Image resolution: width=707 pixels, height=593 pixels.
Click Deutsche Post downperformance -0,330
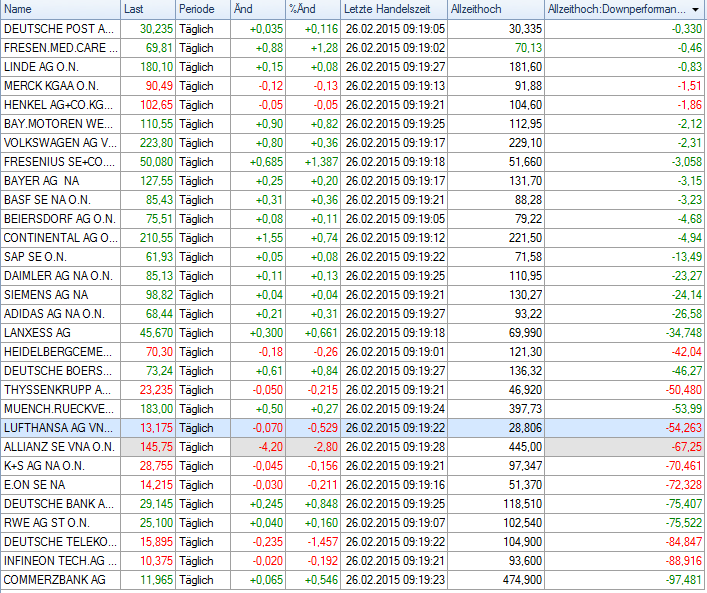click(686, 29)
